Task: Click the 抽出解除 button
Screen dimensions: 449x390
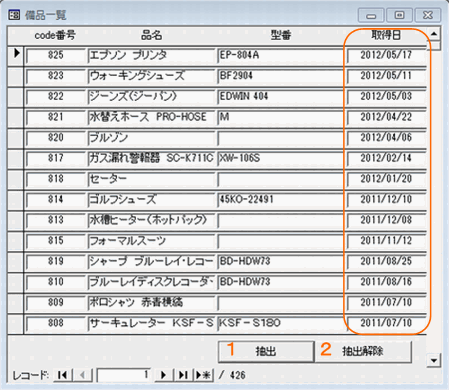Action: point(363,351)
